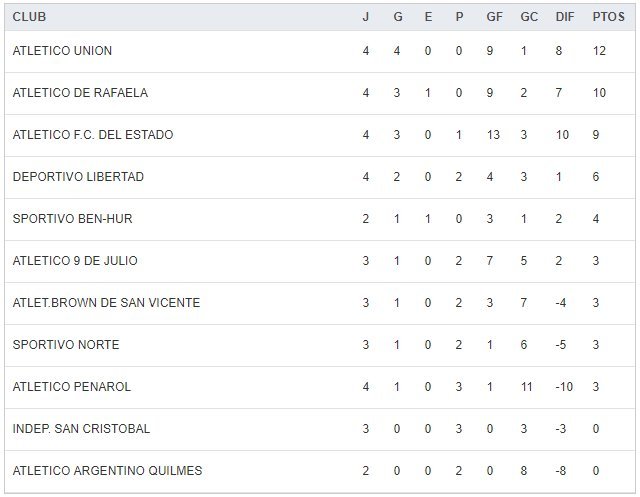The width and height of the screenshot is (640, 497).
Task: Open ATLET.BROWN DE SAN VICENTE entry
Action: (106, 303)
